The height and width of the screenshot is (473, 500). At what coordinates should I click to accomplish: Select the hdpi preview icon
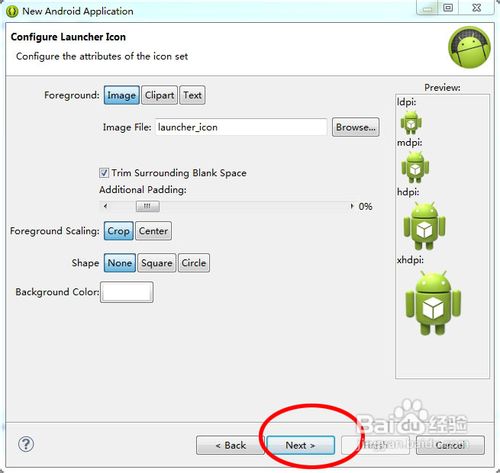coord(424,226)
